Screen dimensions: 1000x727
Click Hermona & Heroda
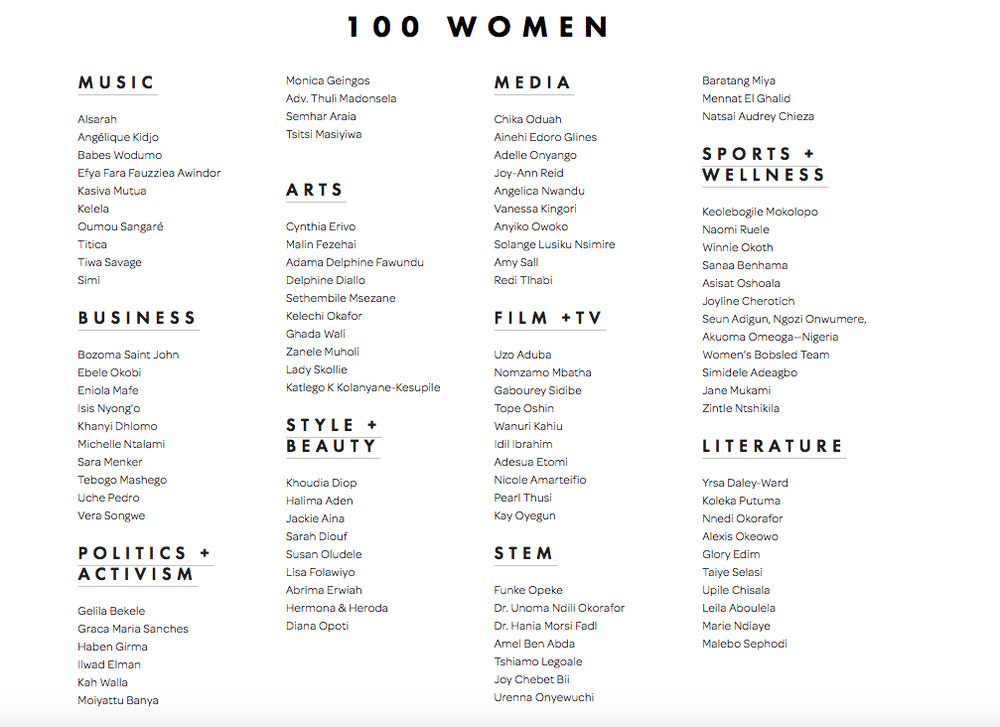[x=337, y=608]
